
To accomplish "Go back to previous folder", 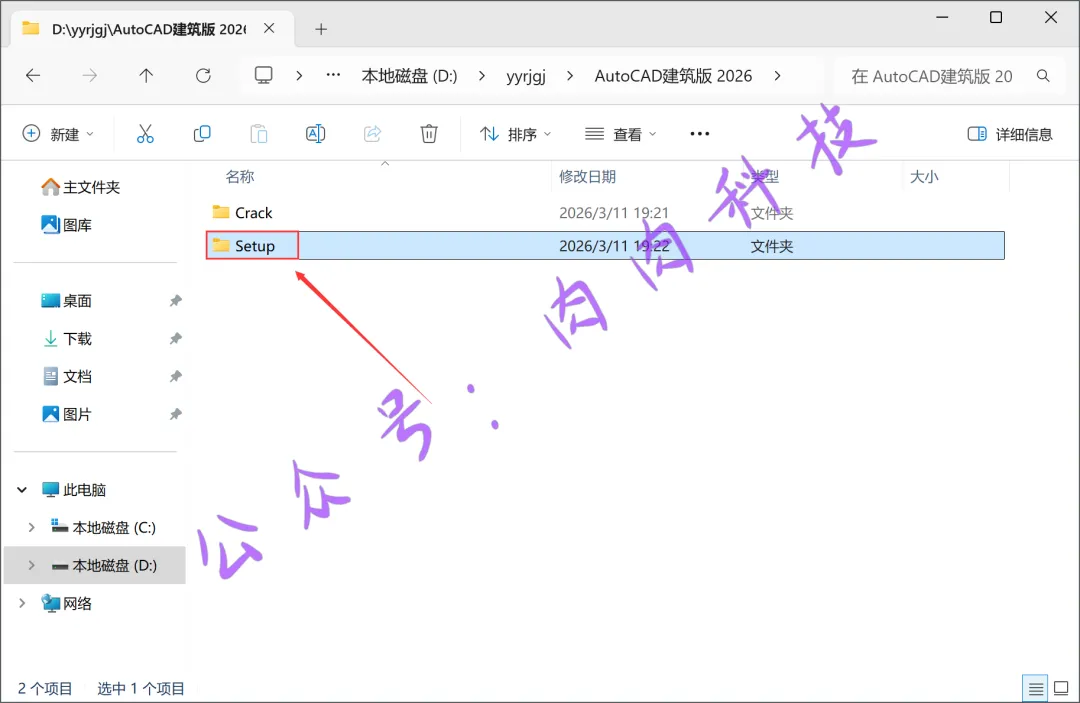I will click(33, 76).
